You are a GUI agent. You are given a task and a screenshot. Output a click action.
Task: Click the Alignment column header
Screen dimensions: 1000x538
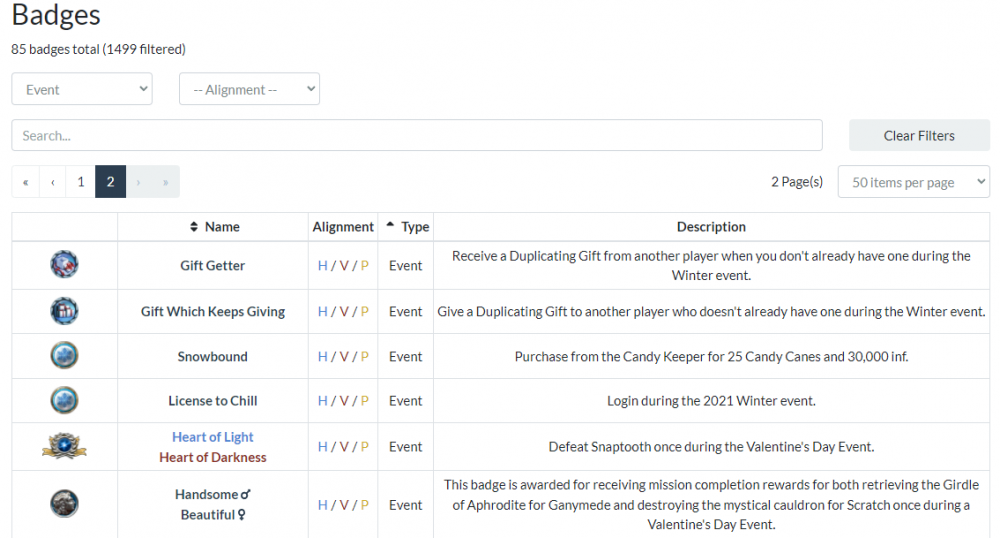(x=343, y=227)
